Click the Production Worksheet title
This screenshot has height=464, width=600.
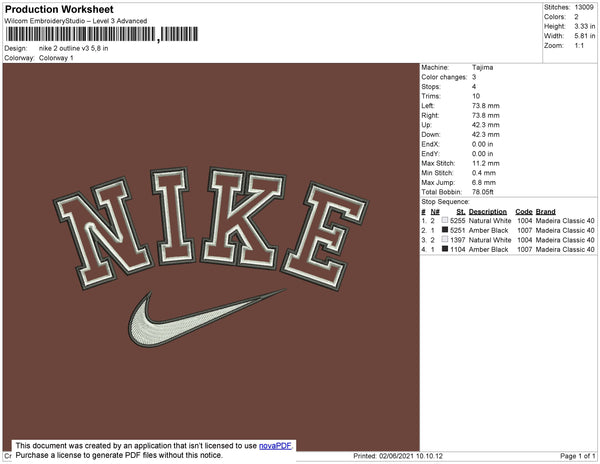click(59, 9)
